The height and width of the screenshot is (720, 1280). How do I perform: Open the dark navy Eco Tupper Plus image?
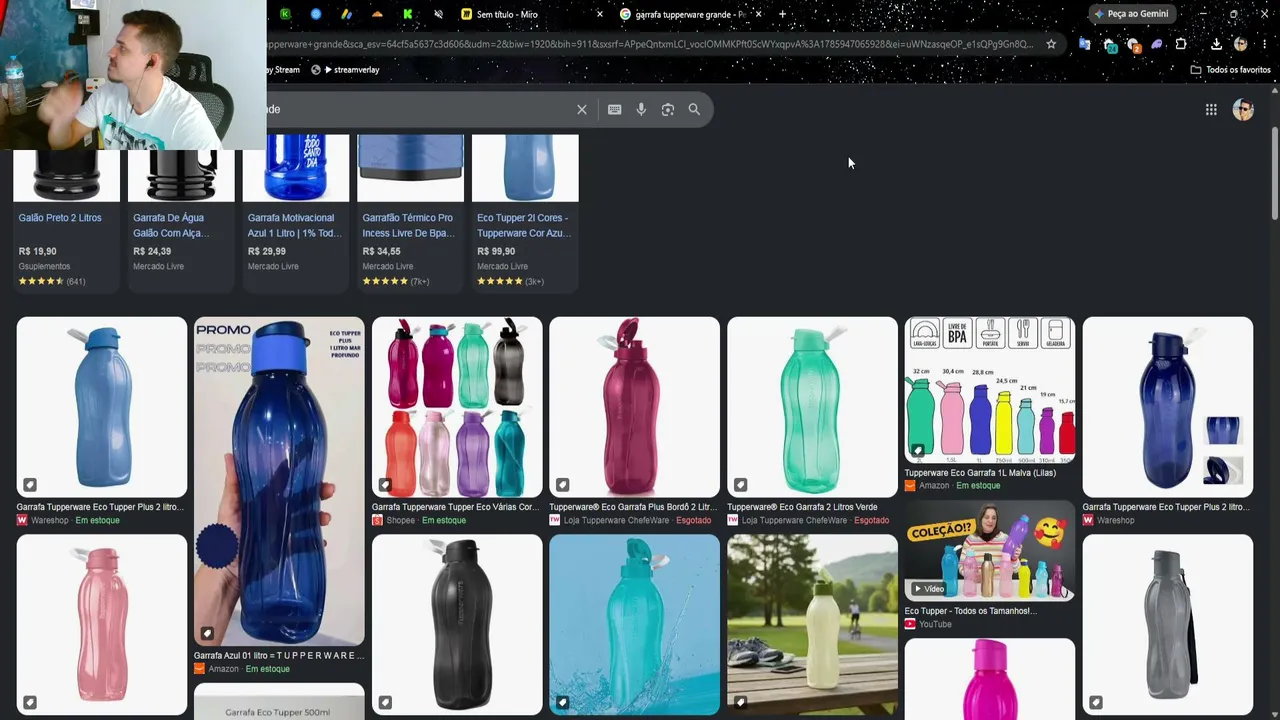(1167, 407)
